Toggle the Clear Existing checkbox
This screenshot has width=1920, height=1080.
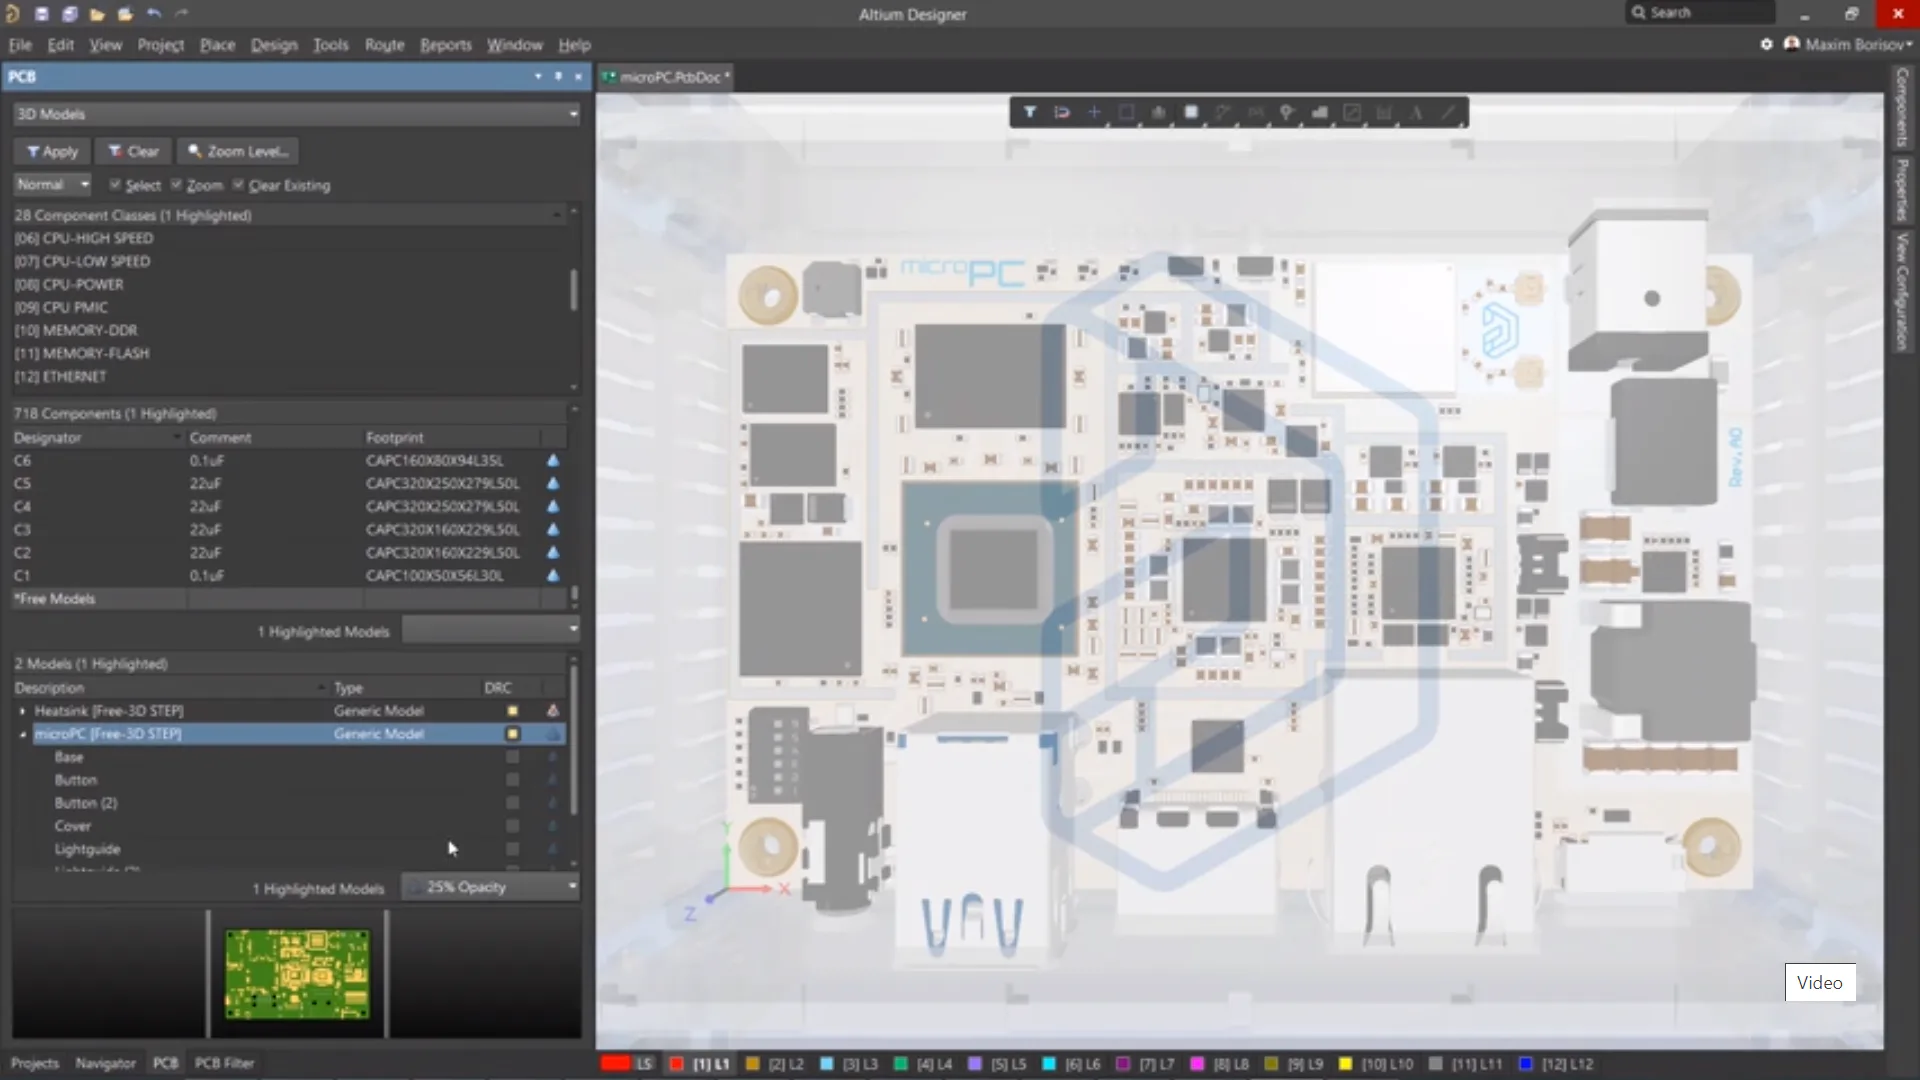[238, 185]
